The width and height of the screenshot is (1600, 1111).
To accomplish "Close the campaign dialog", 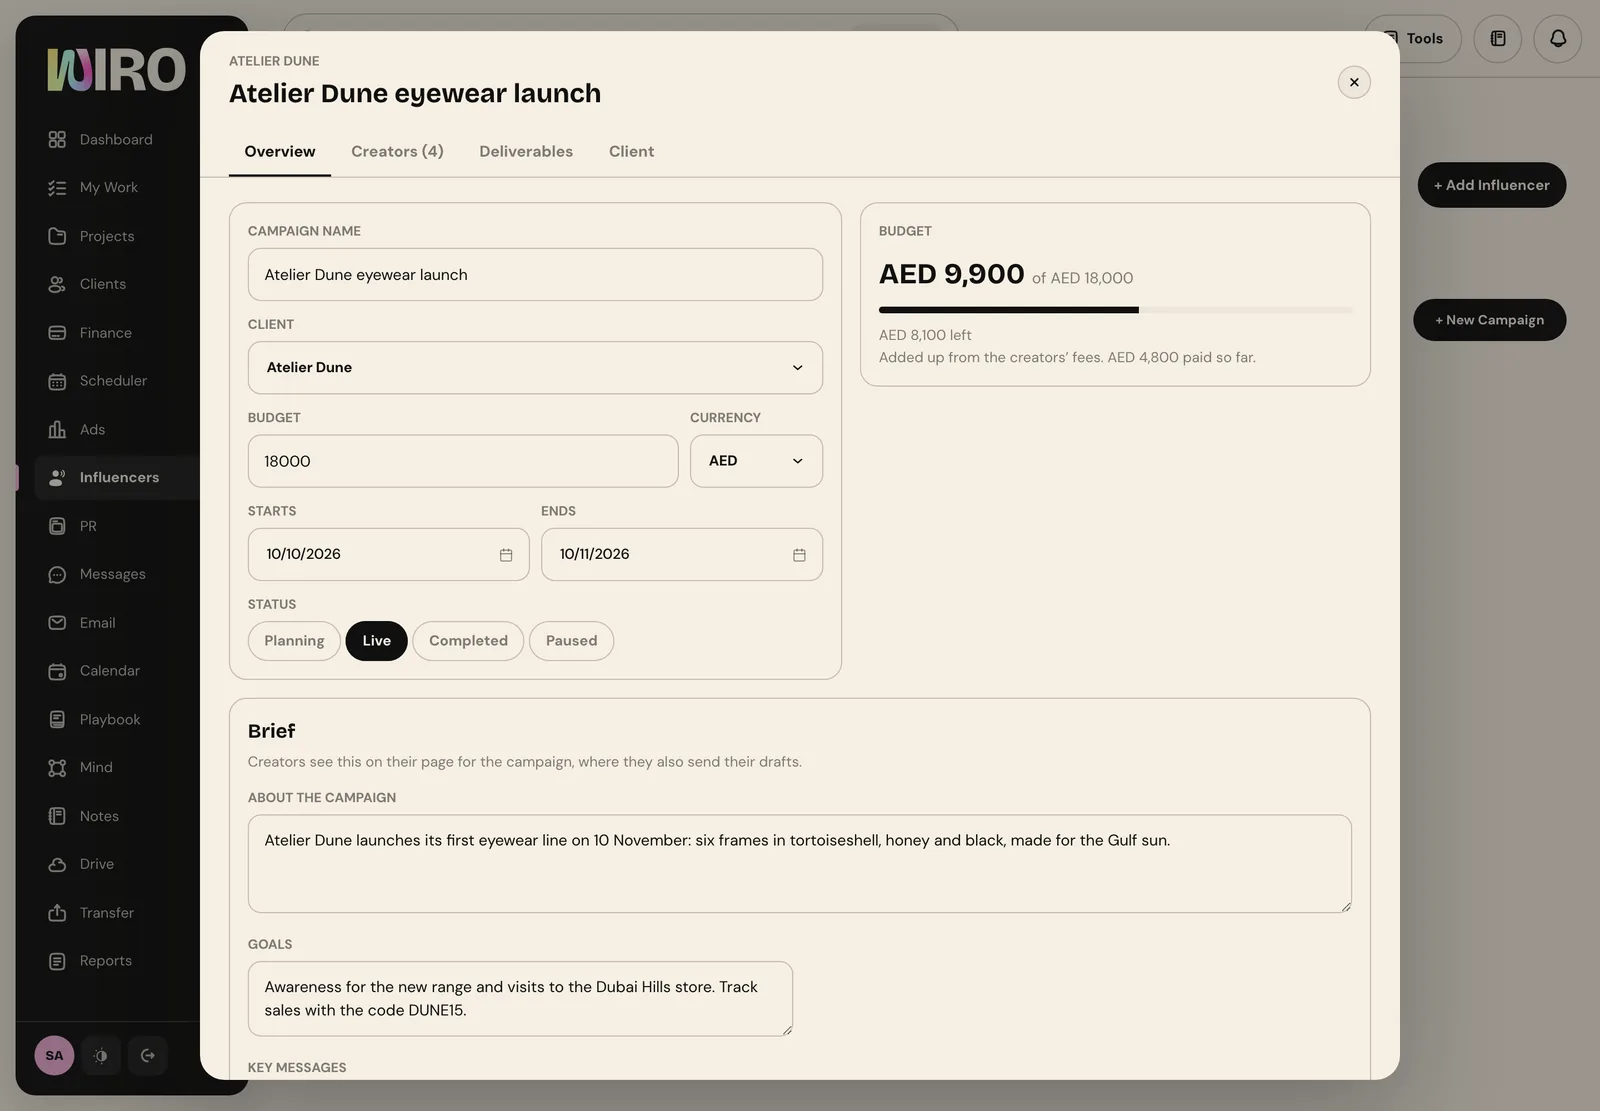I will (1354, 82).
